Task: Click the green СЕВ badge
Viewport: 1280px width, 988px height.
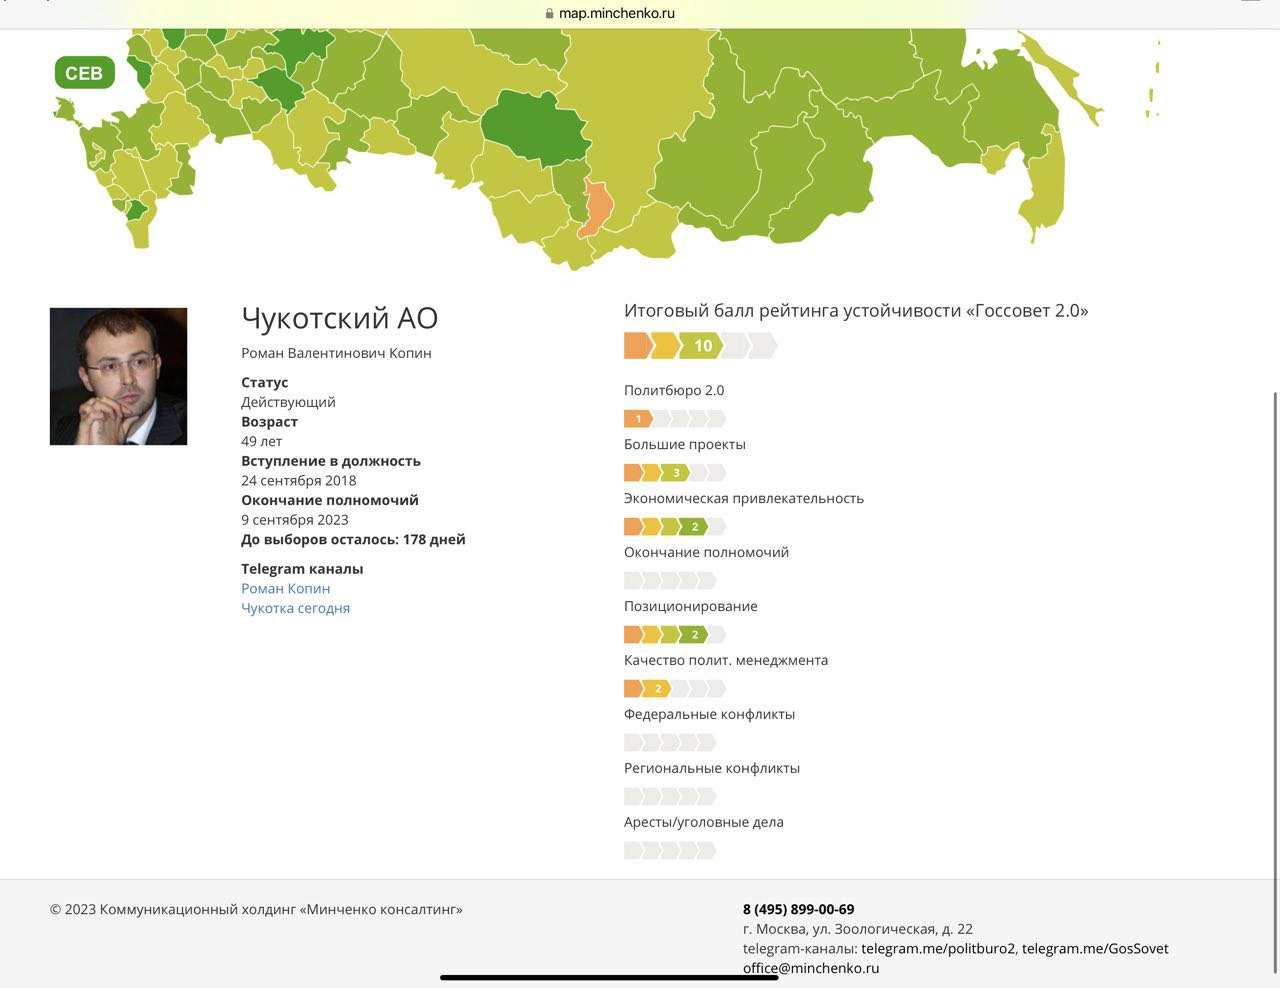Action: (x=85, y=73)
